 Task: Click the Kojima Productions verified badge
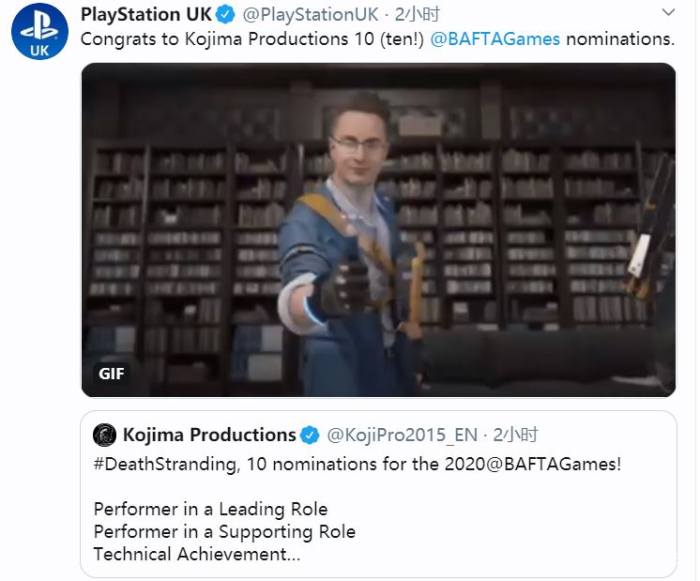pos(310,435)
